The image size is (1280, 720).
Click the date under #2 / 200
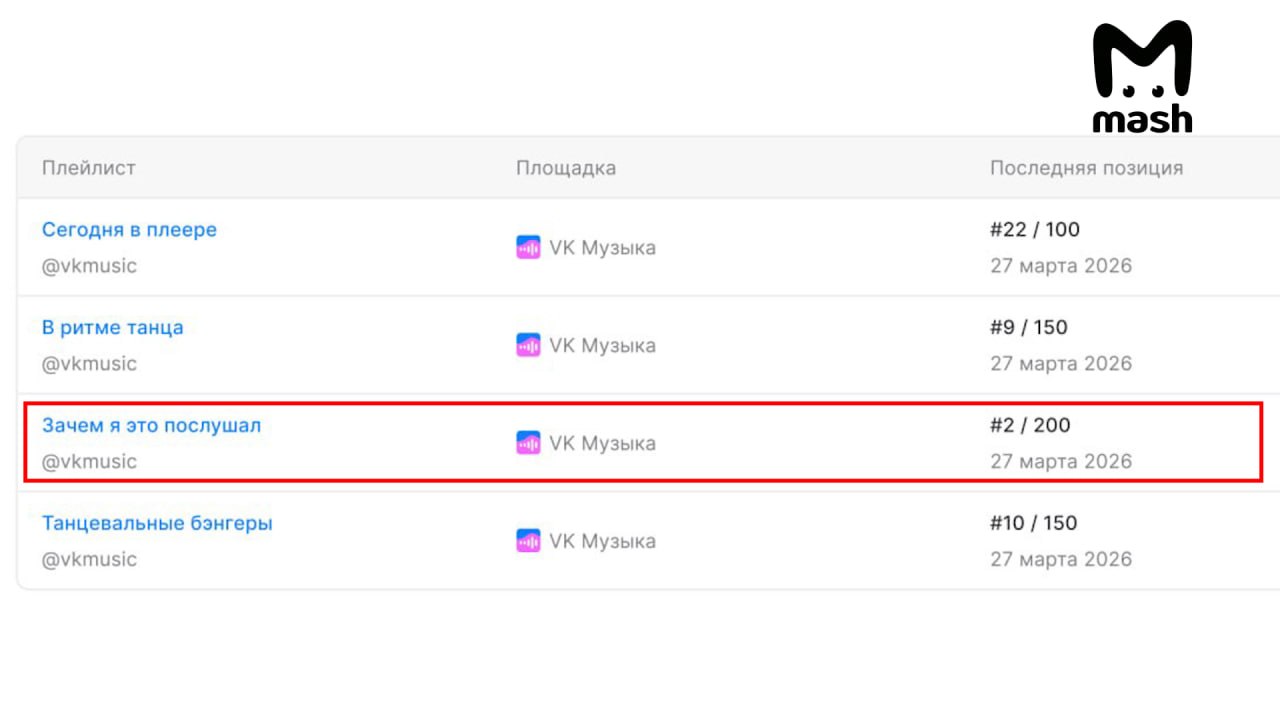[1061, 461]
